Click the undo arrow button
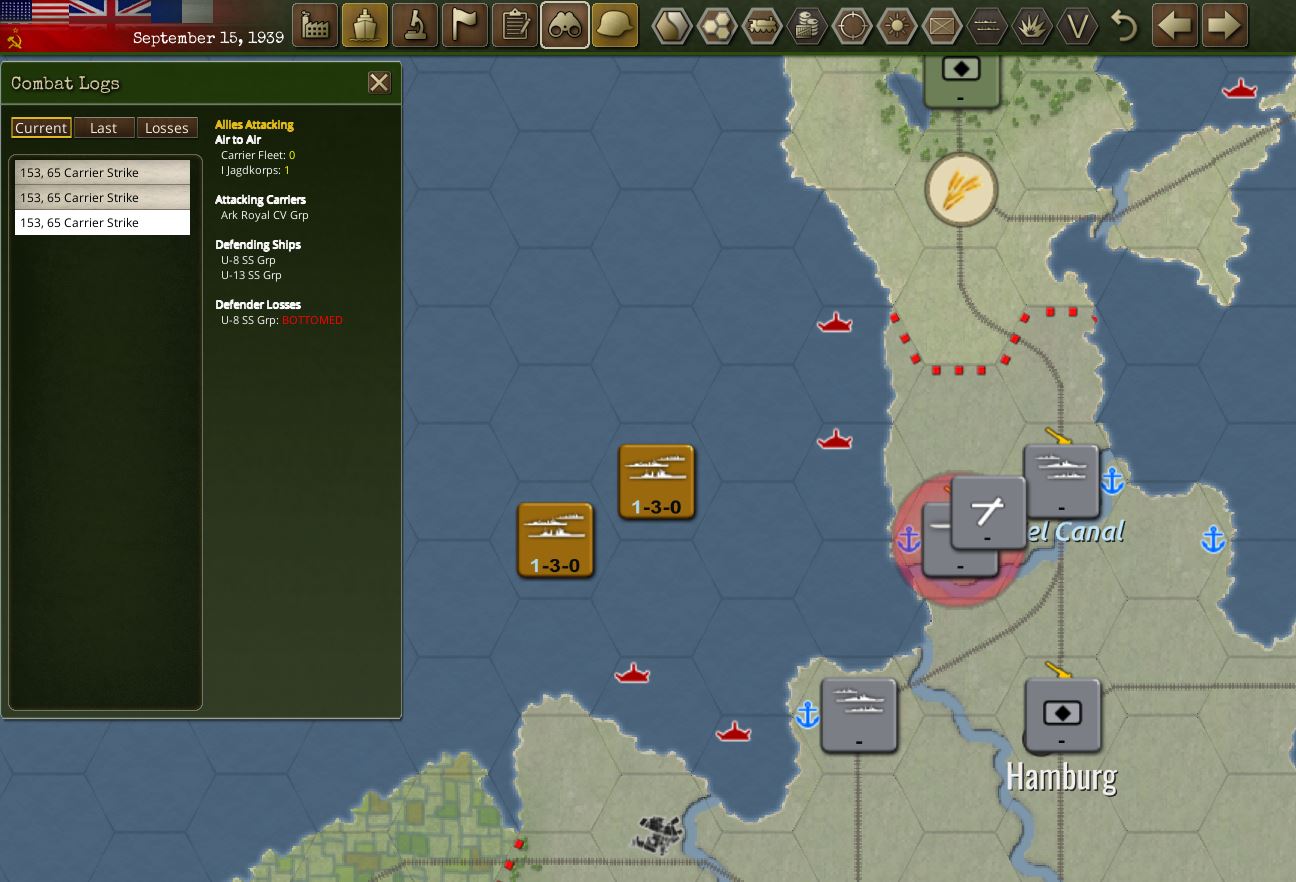This screenshot has width=1296, height=882. point(1122,27)
